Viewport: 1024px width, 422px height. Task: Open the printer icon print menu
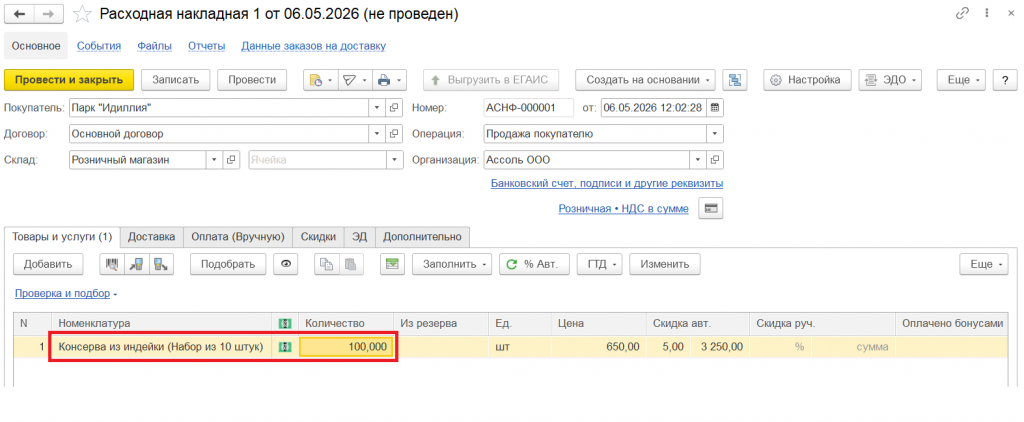click(x=389, y=80)
